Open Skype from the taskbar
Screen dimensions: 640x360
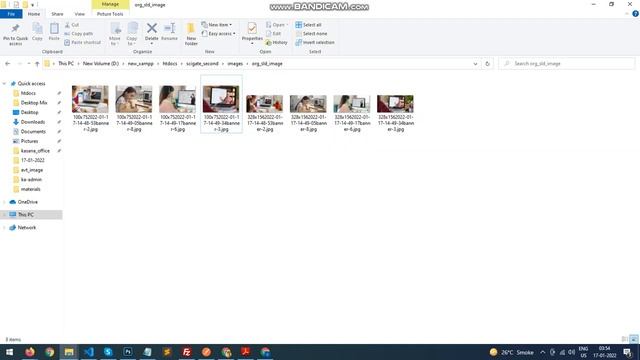108,352
